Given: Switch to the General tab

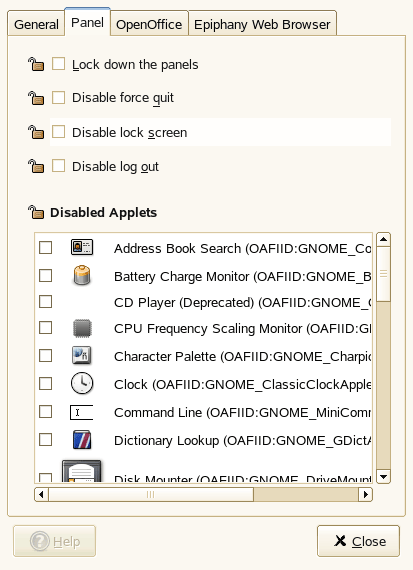Looking at the screenshot, I should (x=36, y=24).
